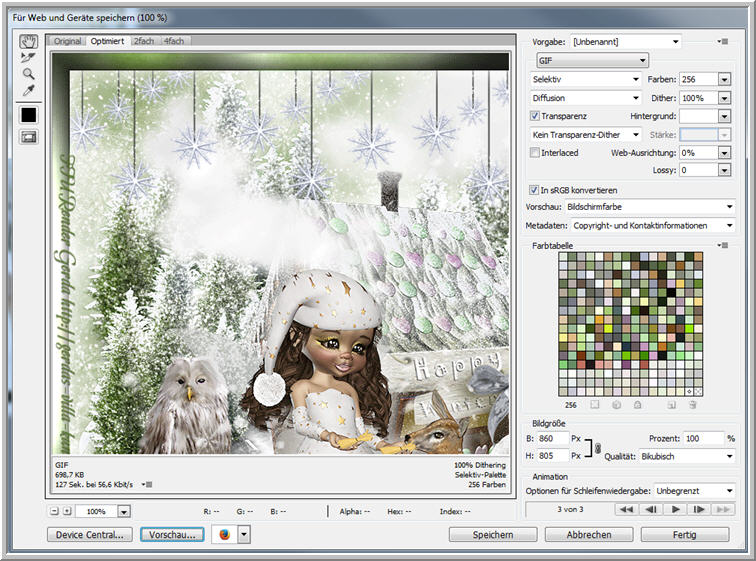Click the Device Central button
The height and width of the screenshot is (561, 756).
(x=90, y=534)
